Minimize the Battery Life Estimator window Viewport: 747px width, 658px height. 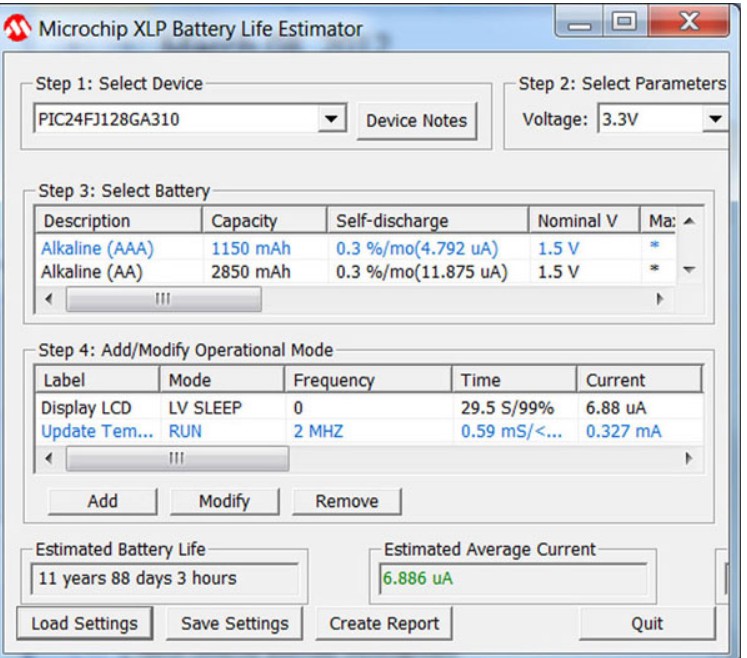coord(578,22)
